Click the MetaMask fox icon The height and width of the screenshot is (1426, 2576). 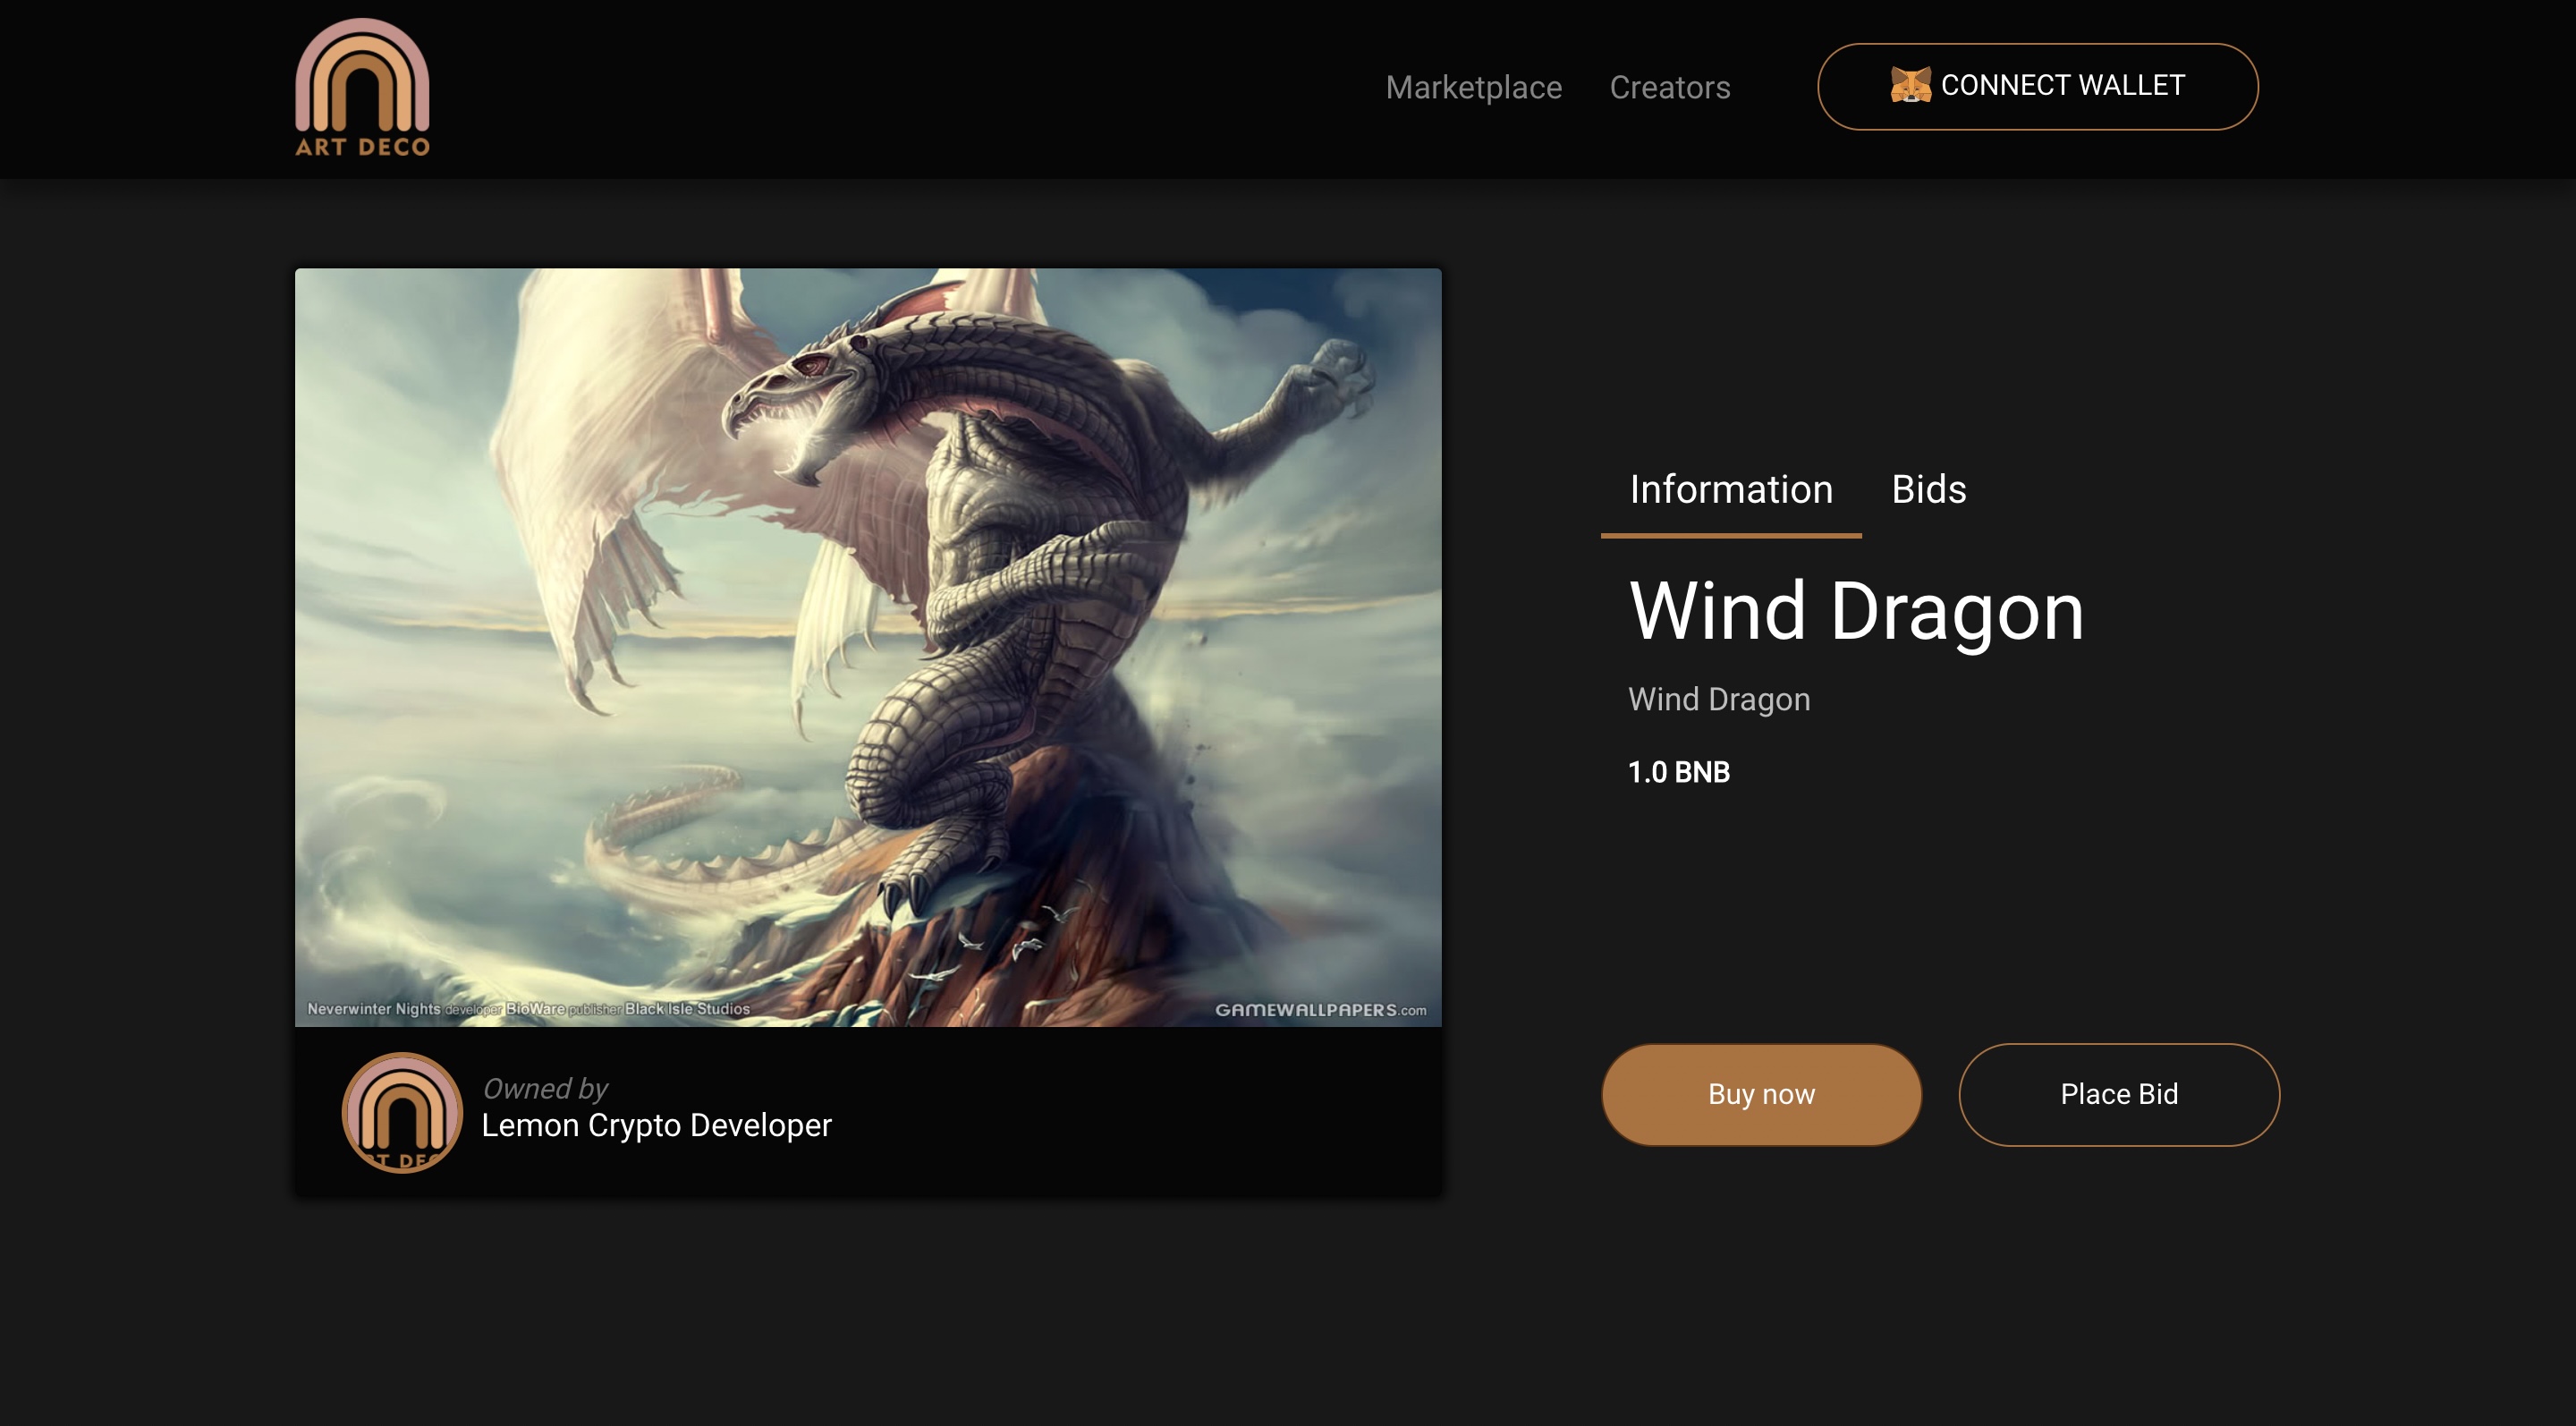pyautogui.click(x=1910, y=86)
